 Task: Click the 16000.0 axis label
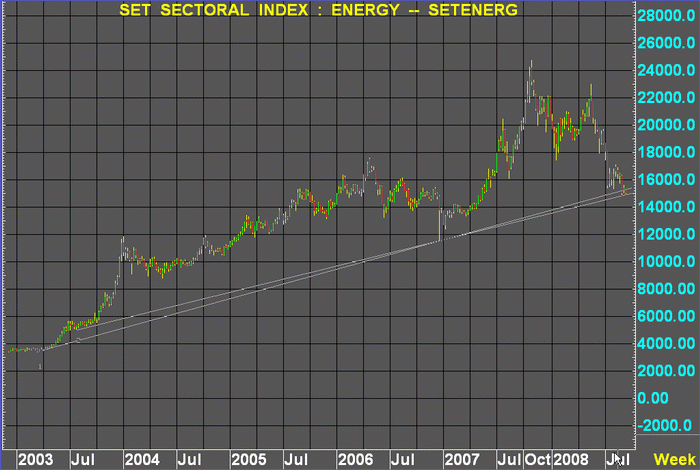[x=666, y=180]
